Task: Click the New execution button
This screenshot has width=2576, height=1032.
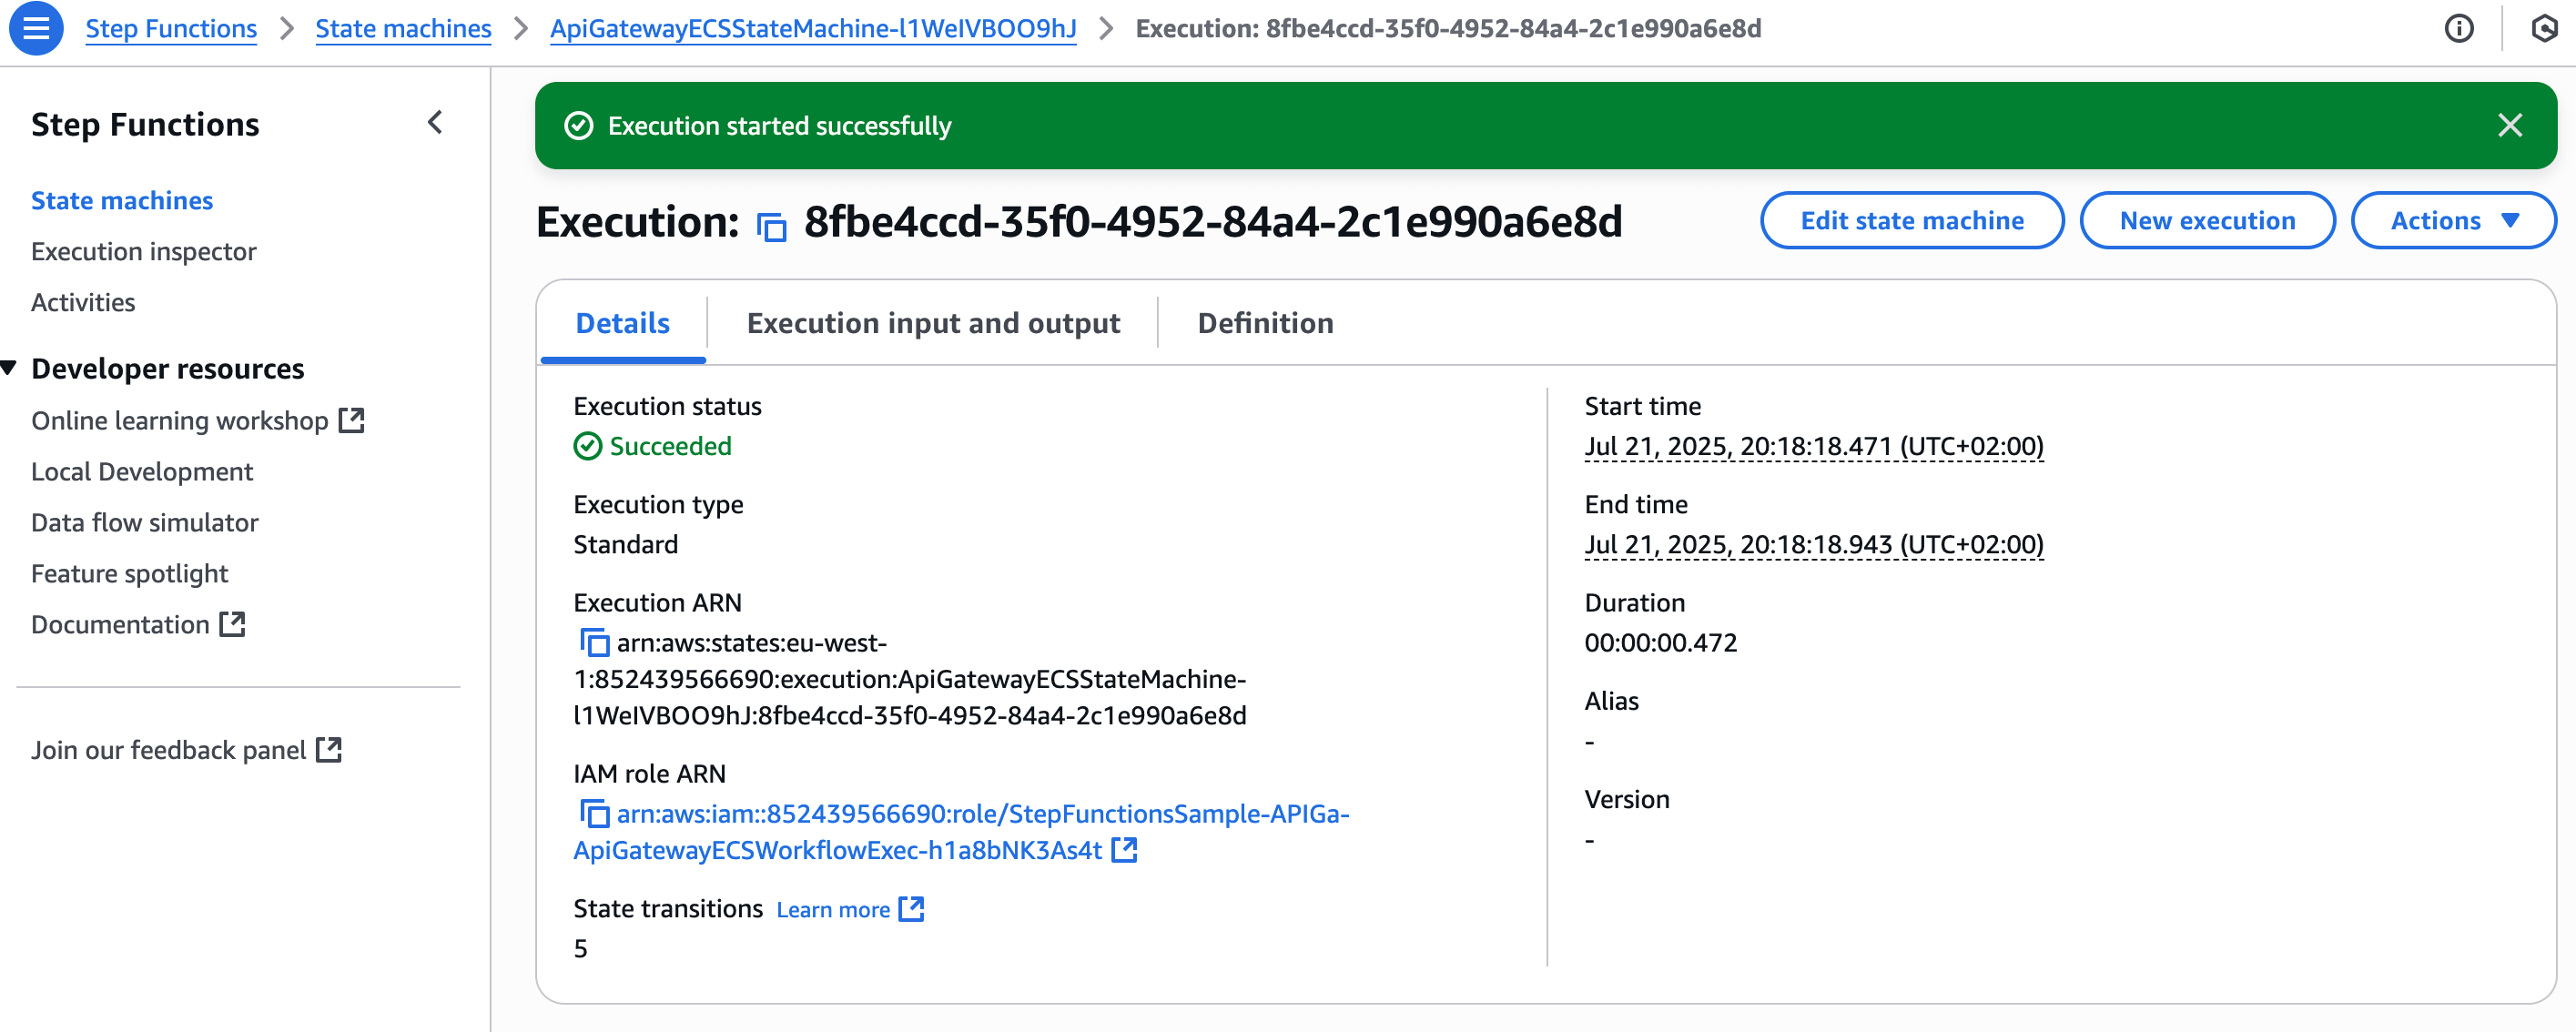Action: [2206, 220]
